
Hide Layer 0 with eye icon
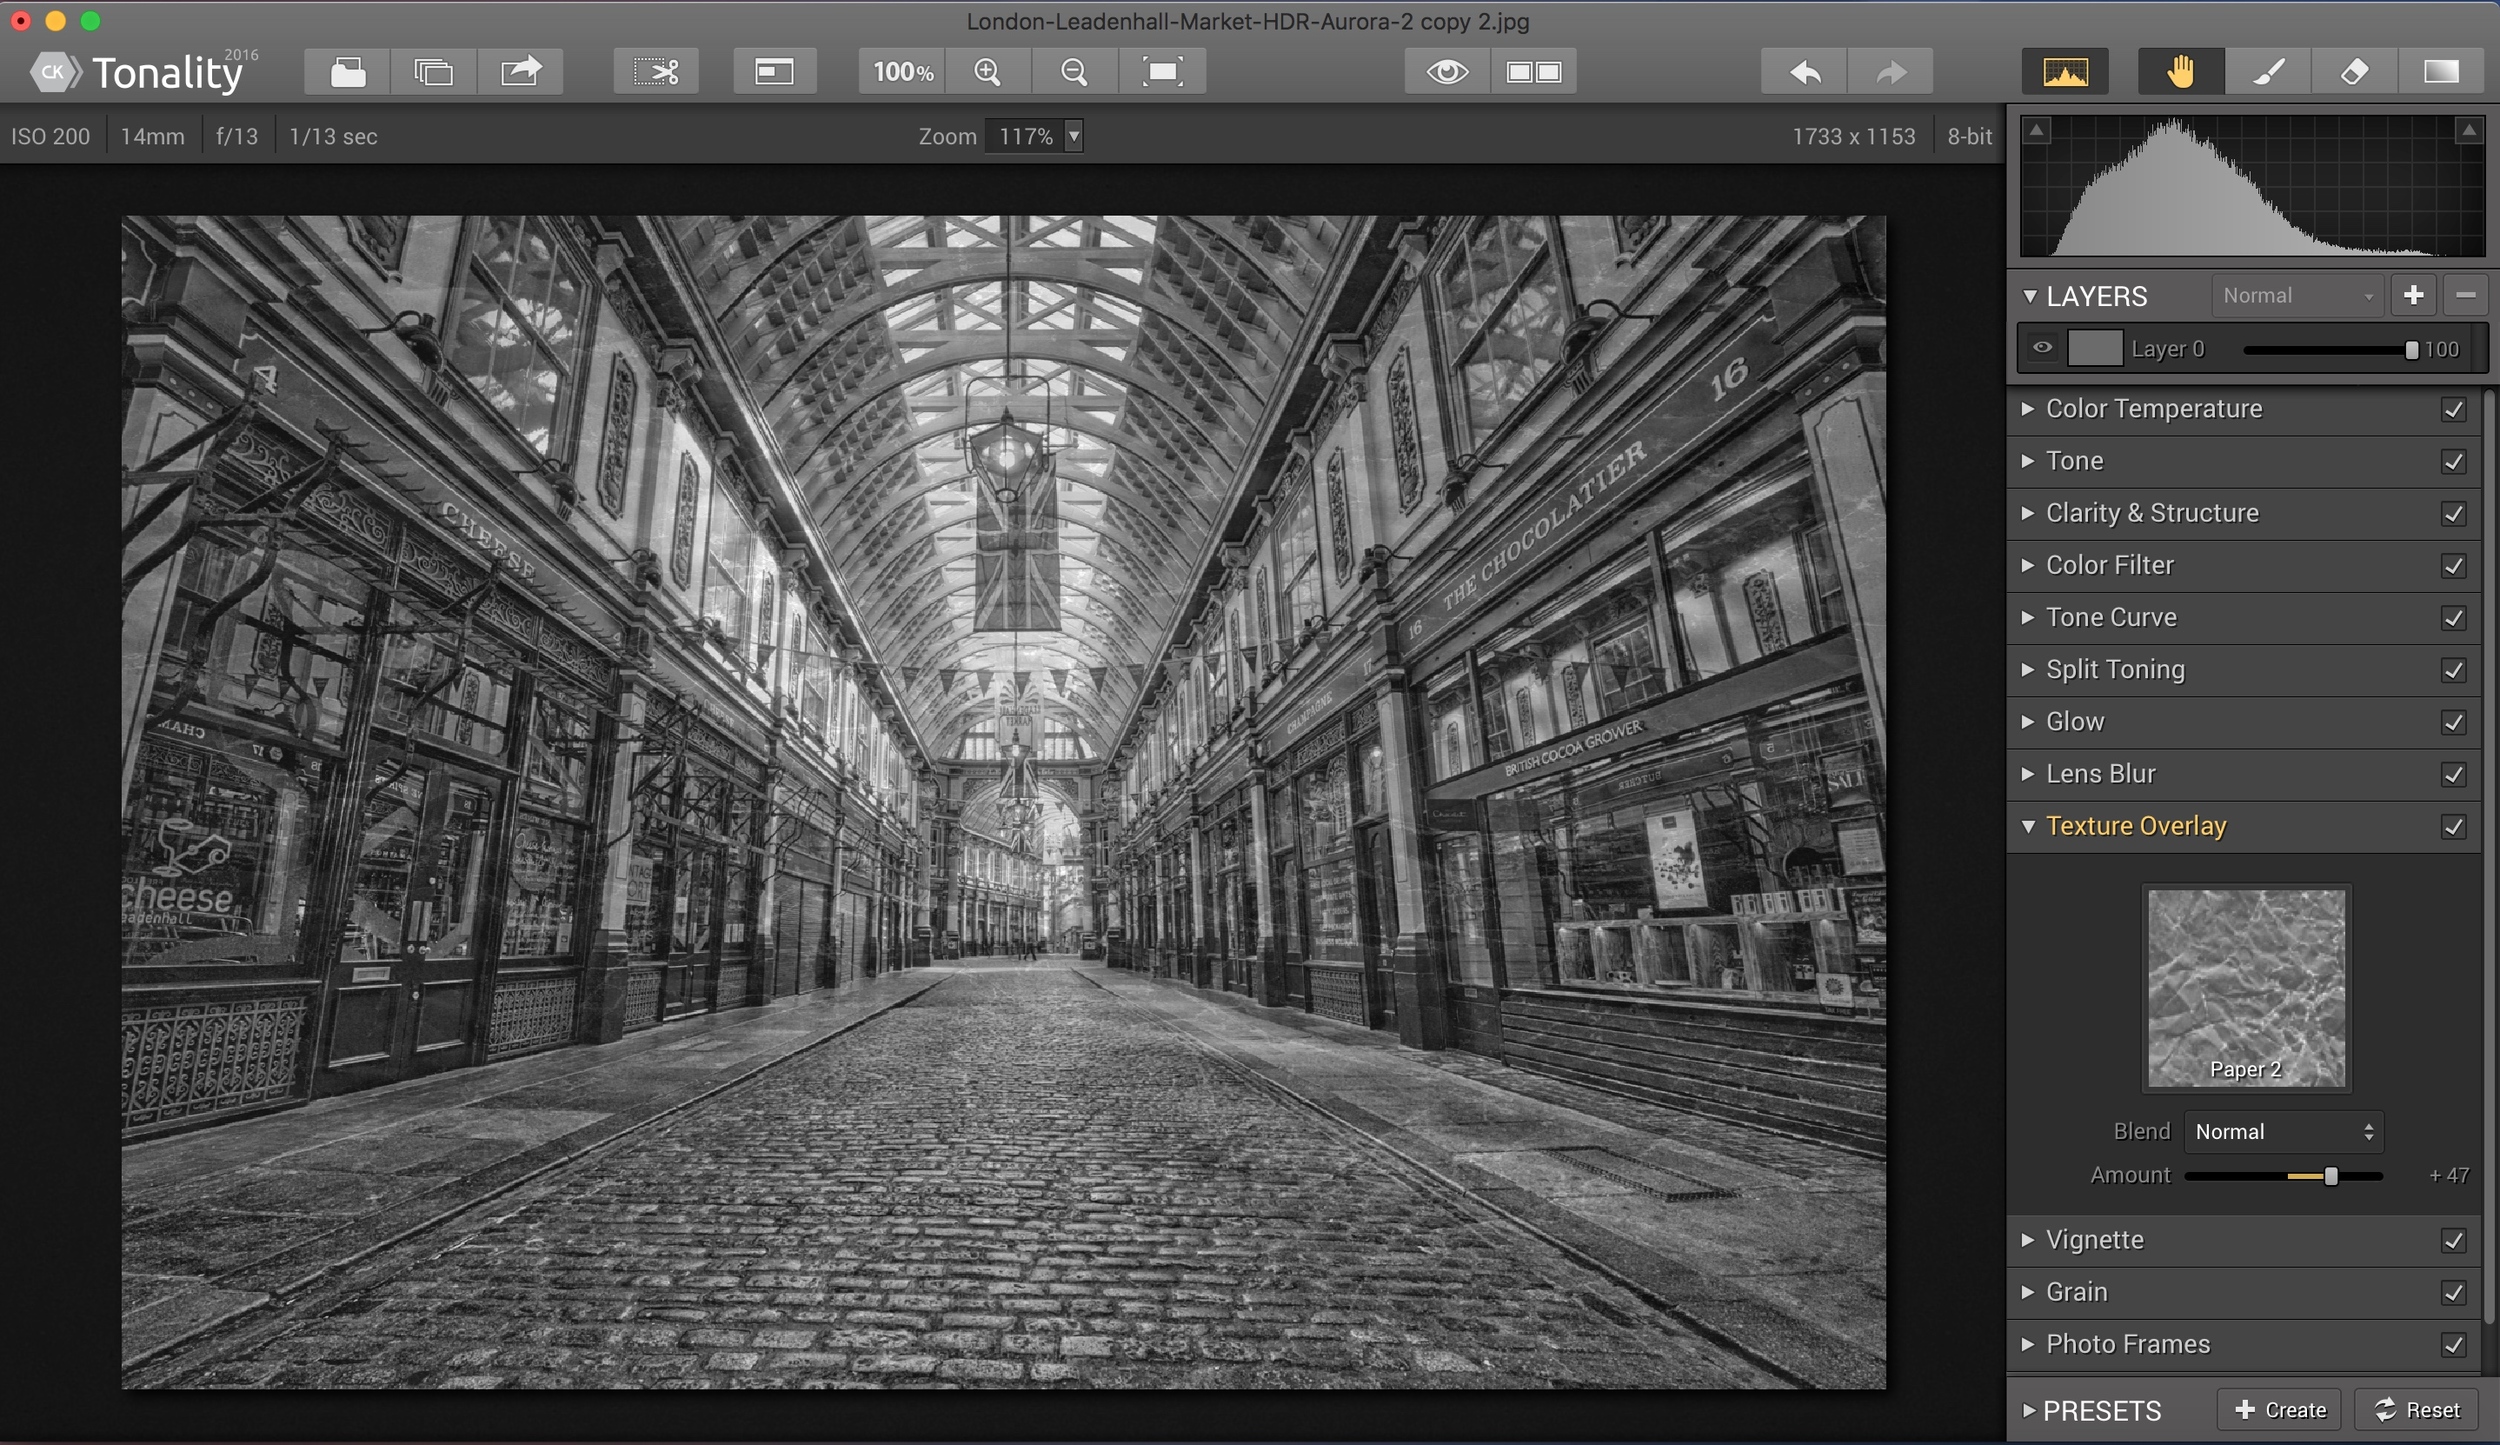point(2042,348)
